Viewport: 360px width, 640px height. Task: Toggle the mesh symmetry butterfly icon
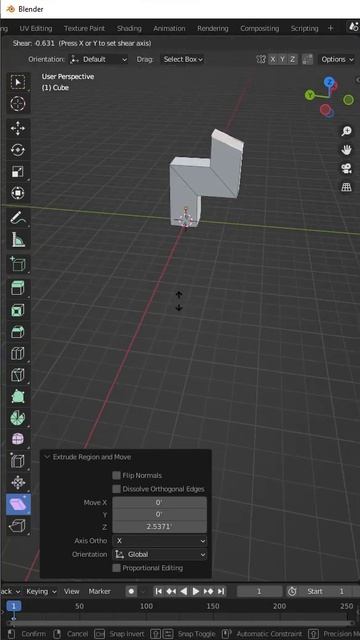[261, 59]
